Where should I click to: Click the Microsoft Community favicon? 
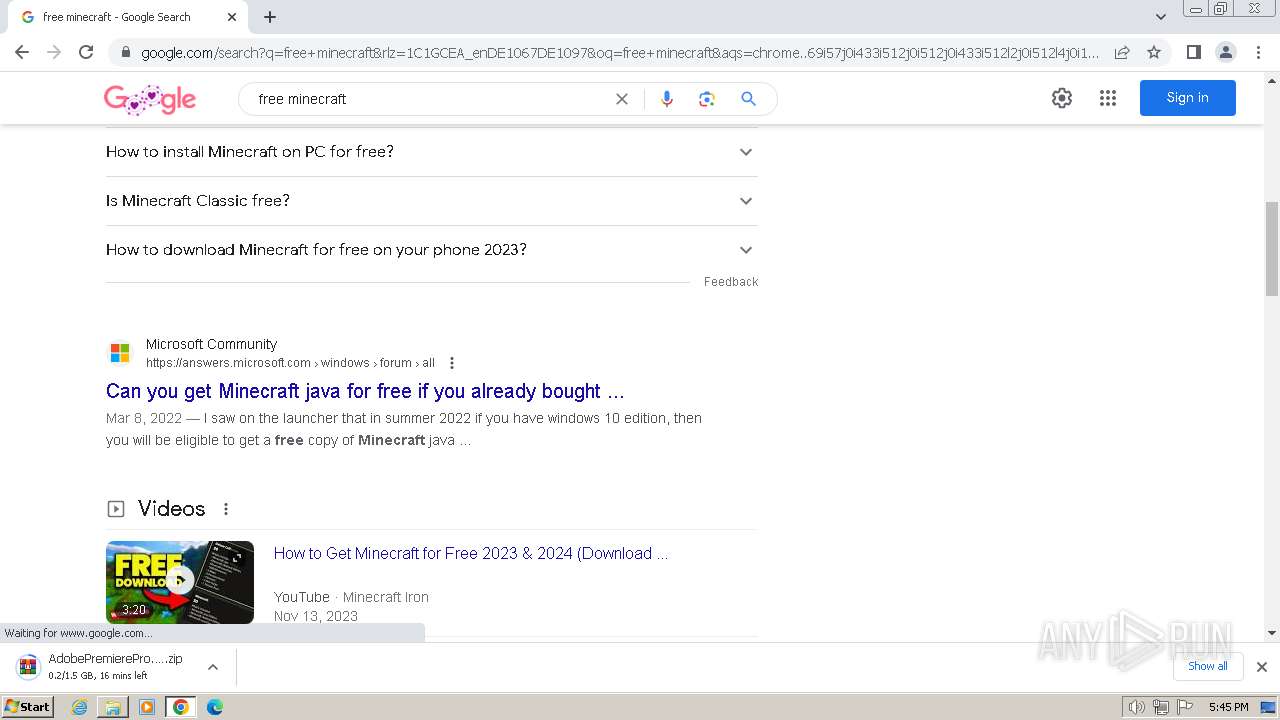[x=120, y=353]
